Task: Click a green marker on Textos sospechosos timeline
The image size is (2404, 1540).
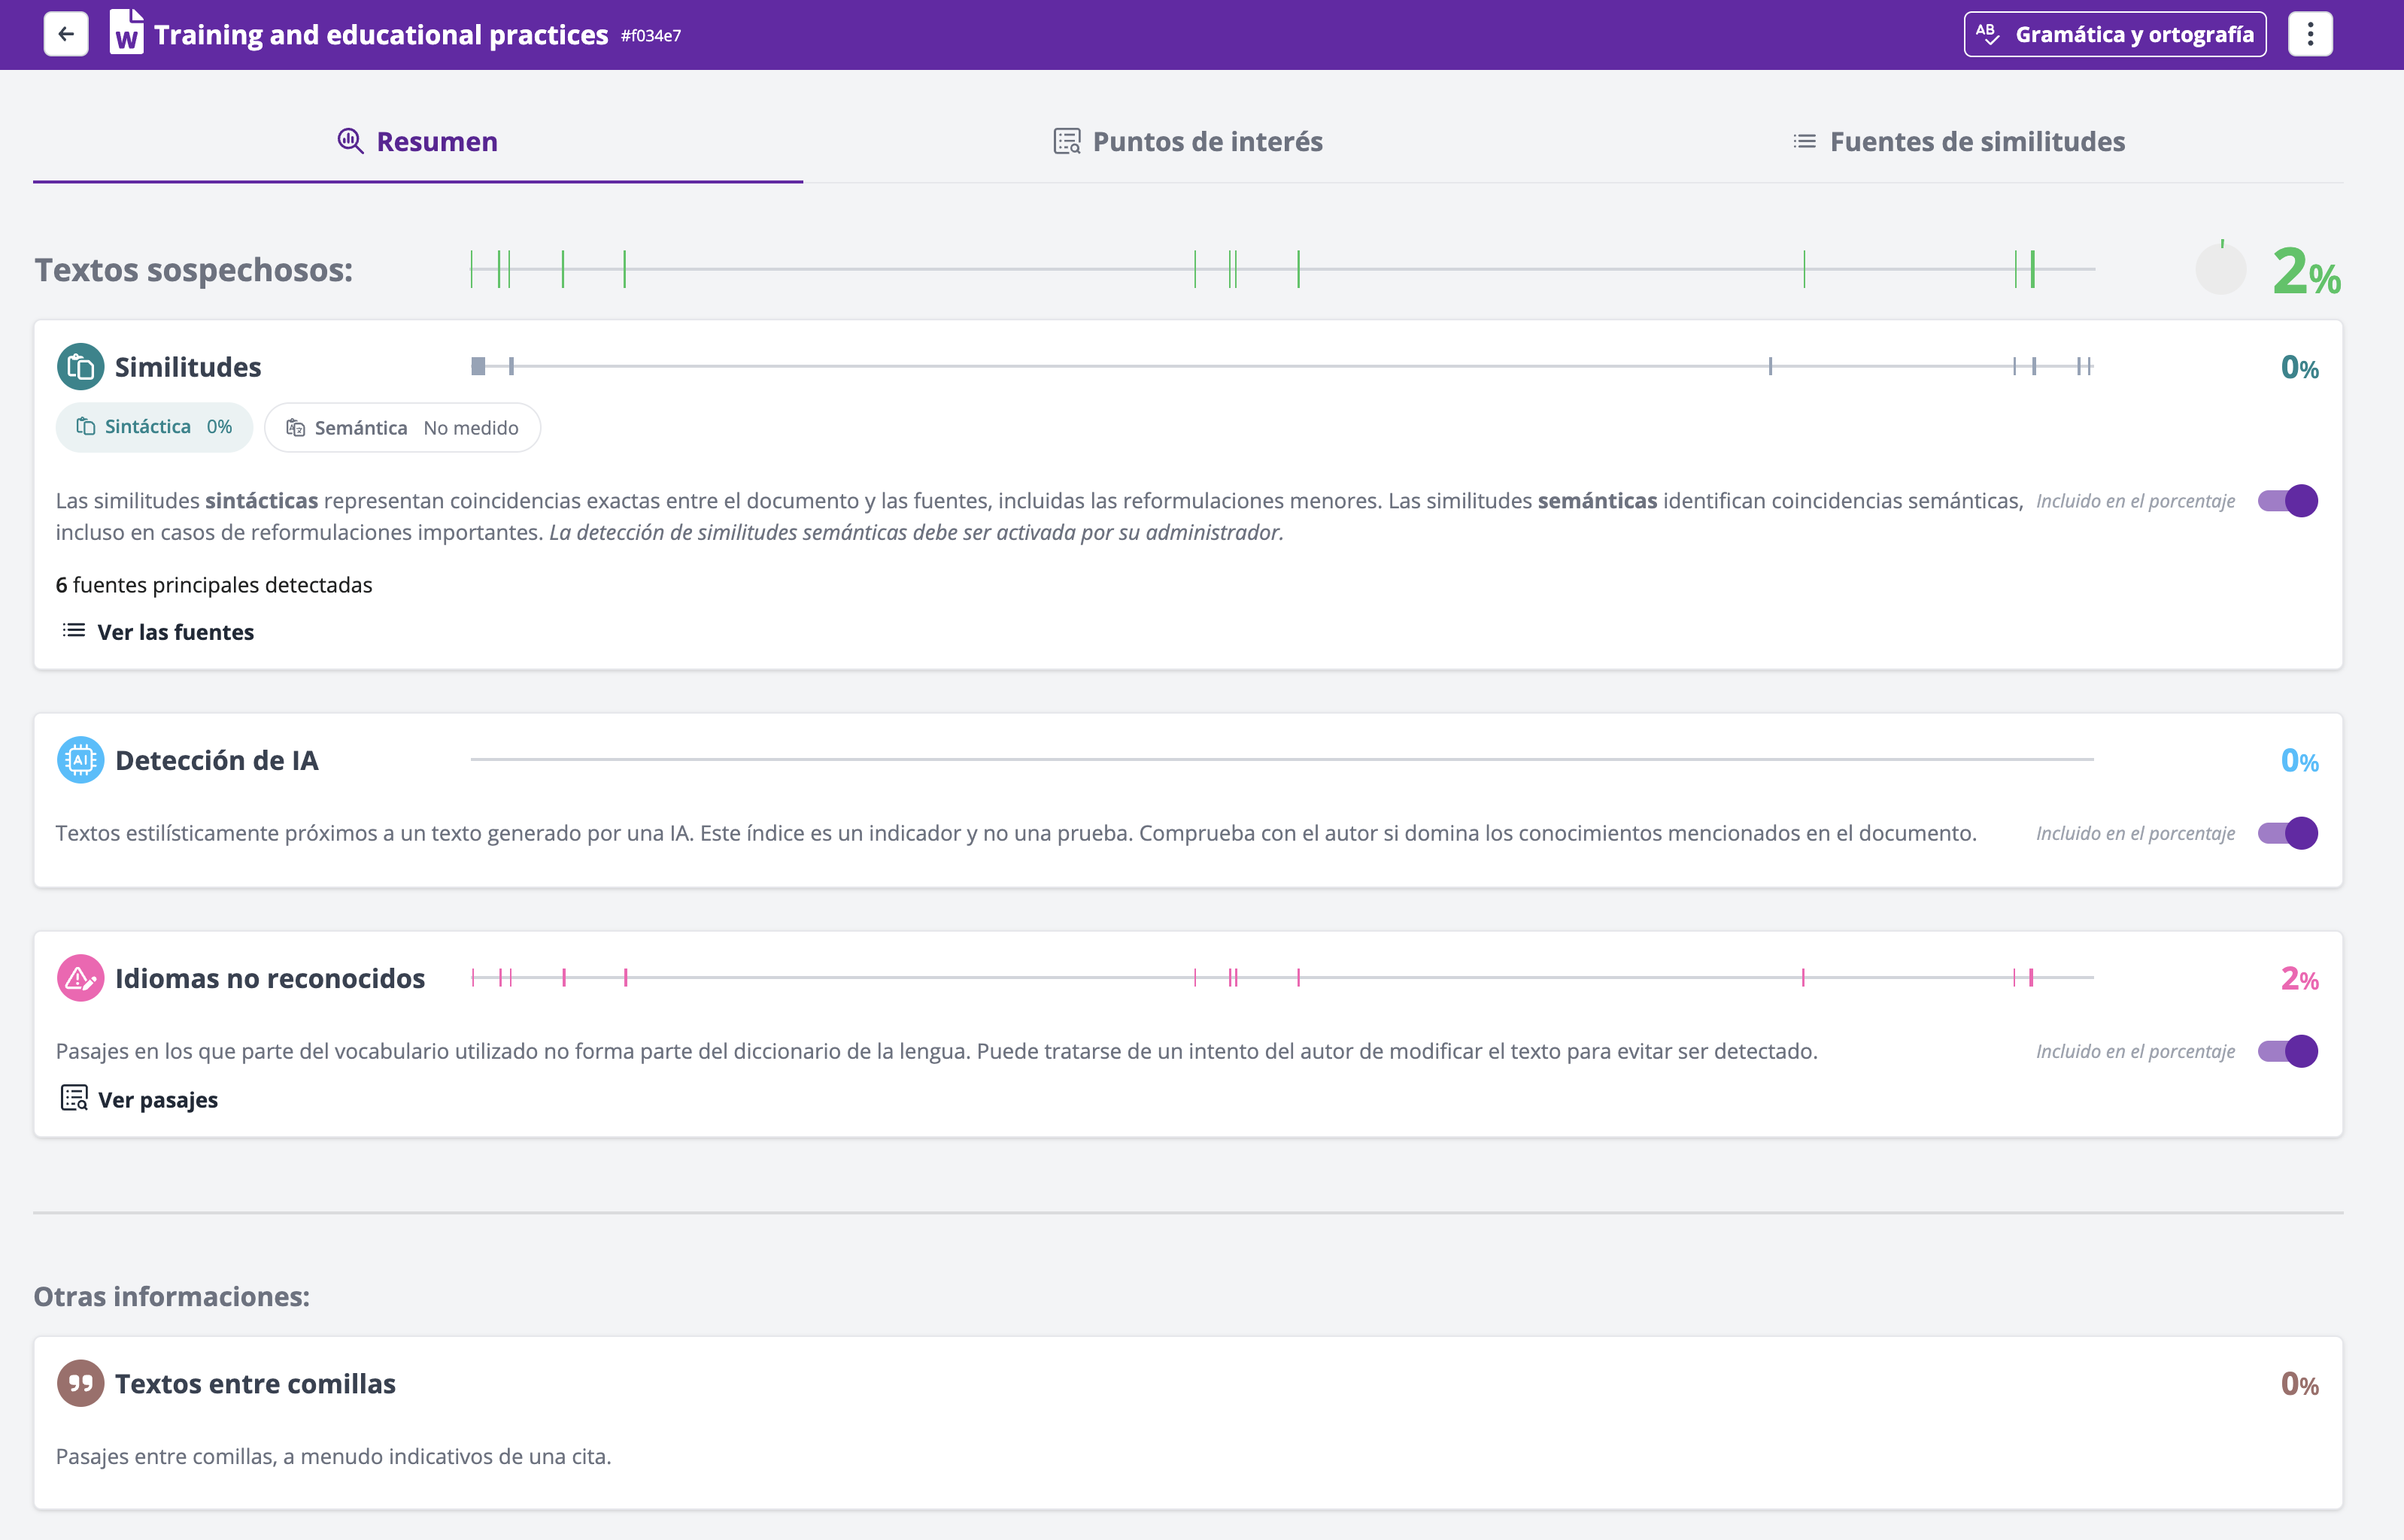Action: 624,269
